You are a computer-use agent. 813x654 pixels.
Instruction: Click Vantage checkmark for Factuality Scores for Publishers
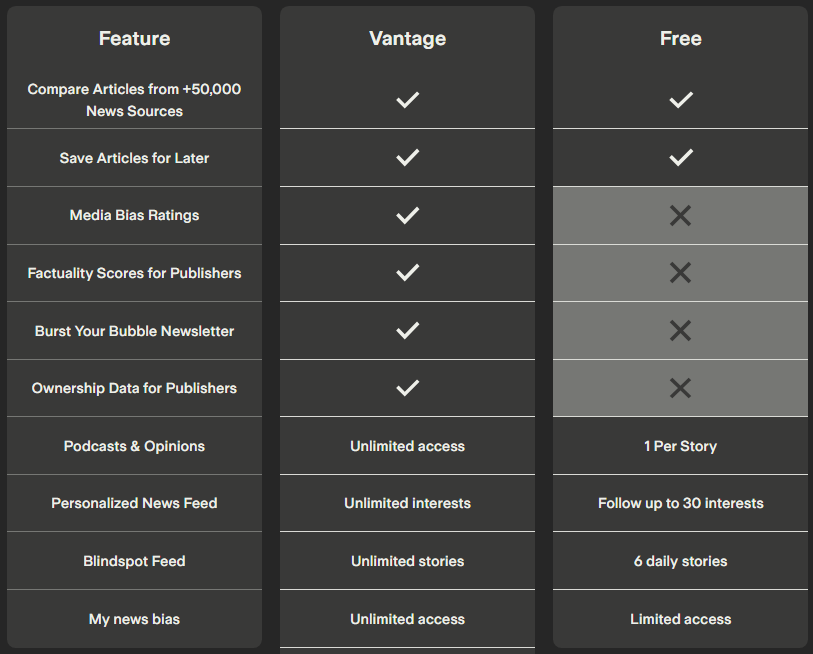tap(408, 273)
